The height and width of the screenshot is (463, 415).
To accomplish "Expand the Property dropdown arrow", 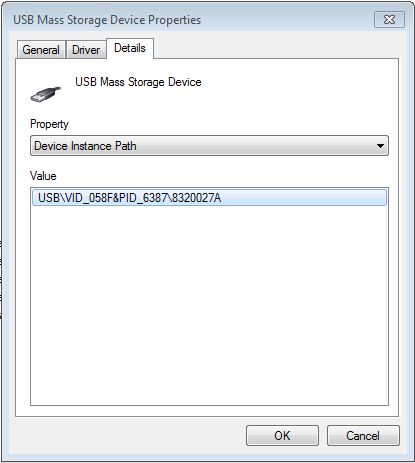I will click(380, 146).
